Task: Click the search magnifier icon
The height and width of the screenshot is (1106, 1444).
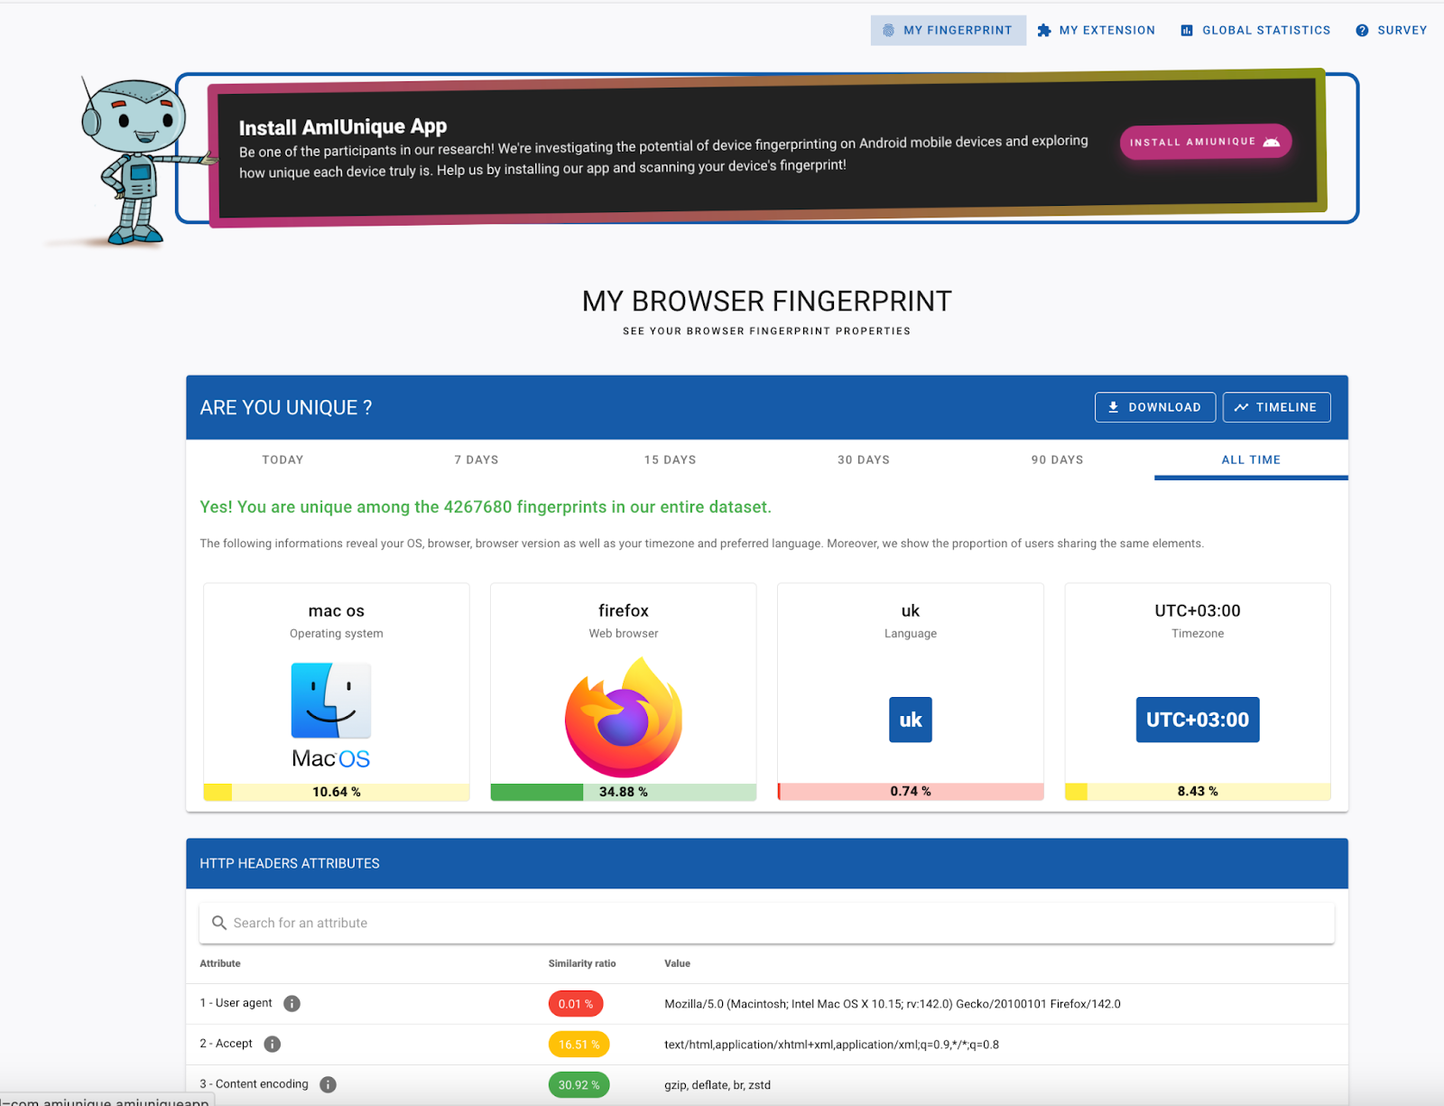Action: tap(219, 923)
